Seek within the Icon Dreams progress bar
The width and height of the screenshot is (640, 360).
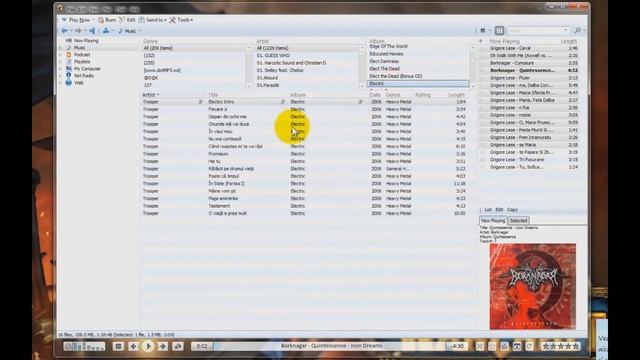[331, 346]
